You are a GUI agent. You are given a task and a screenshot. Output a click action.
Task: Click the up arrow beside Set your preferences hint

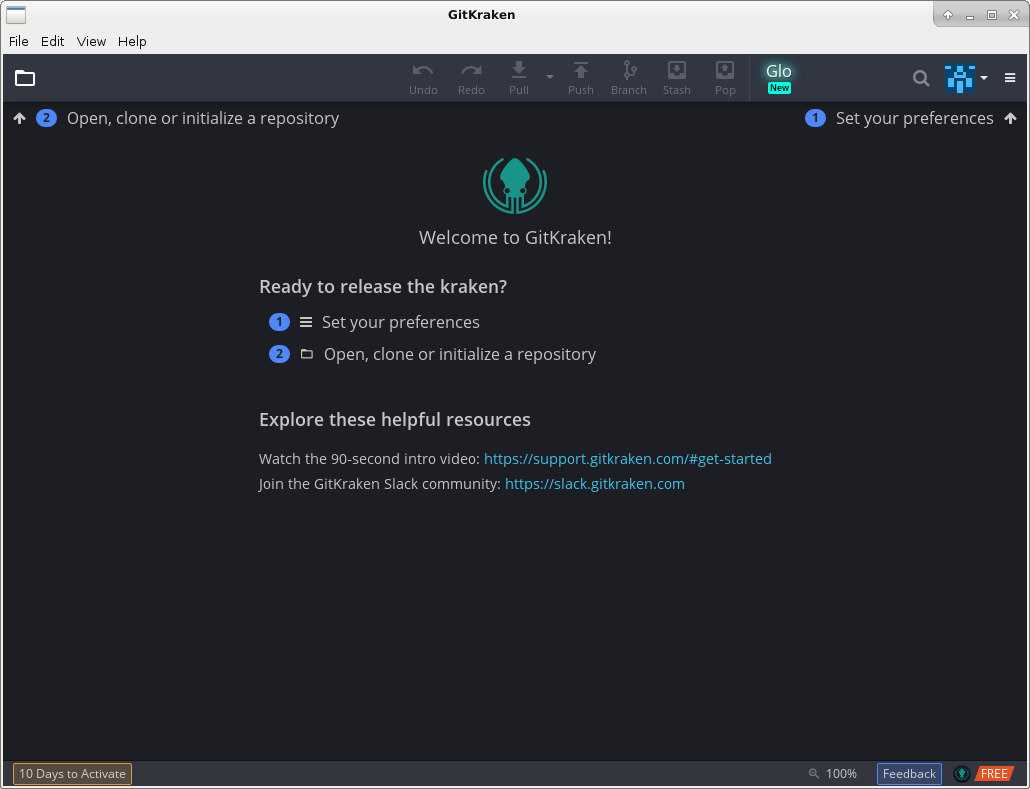tap(1010, 118)
